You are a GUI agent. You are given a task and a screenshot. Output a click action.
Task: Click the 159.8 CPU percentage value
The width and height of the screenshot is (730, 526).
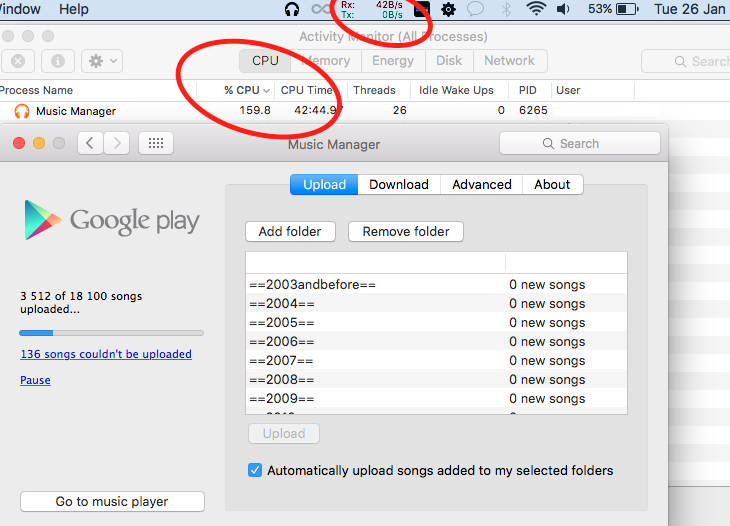click(255, 110)
